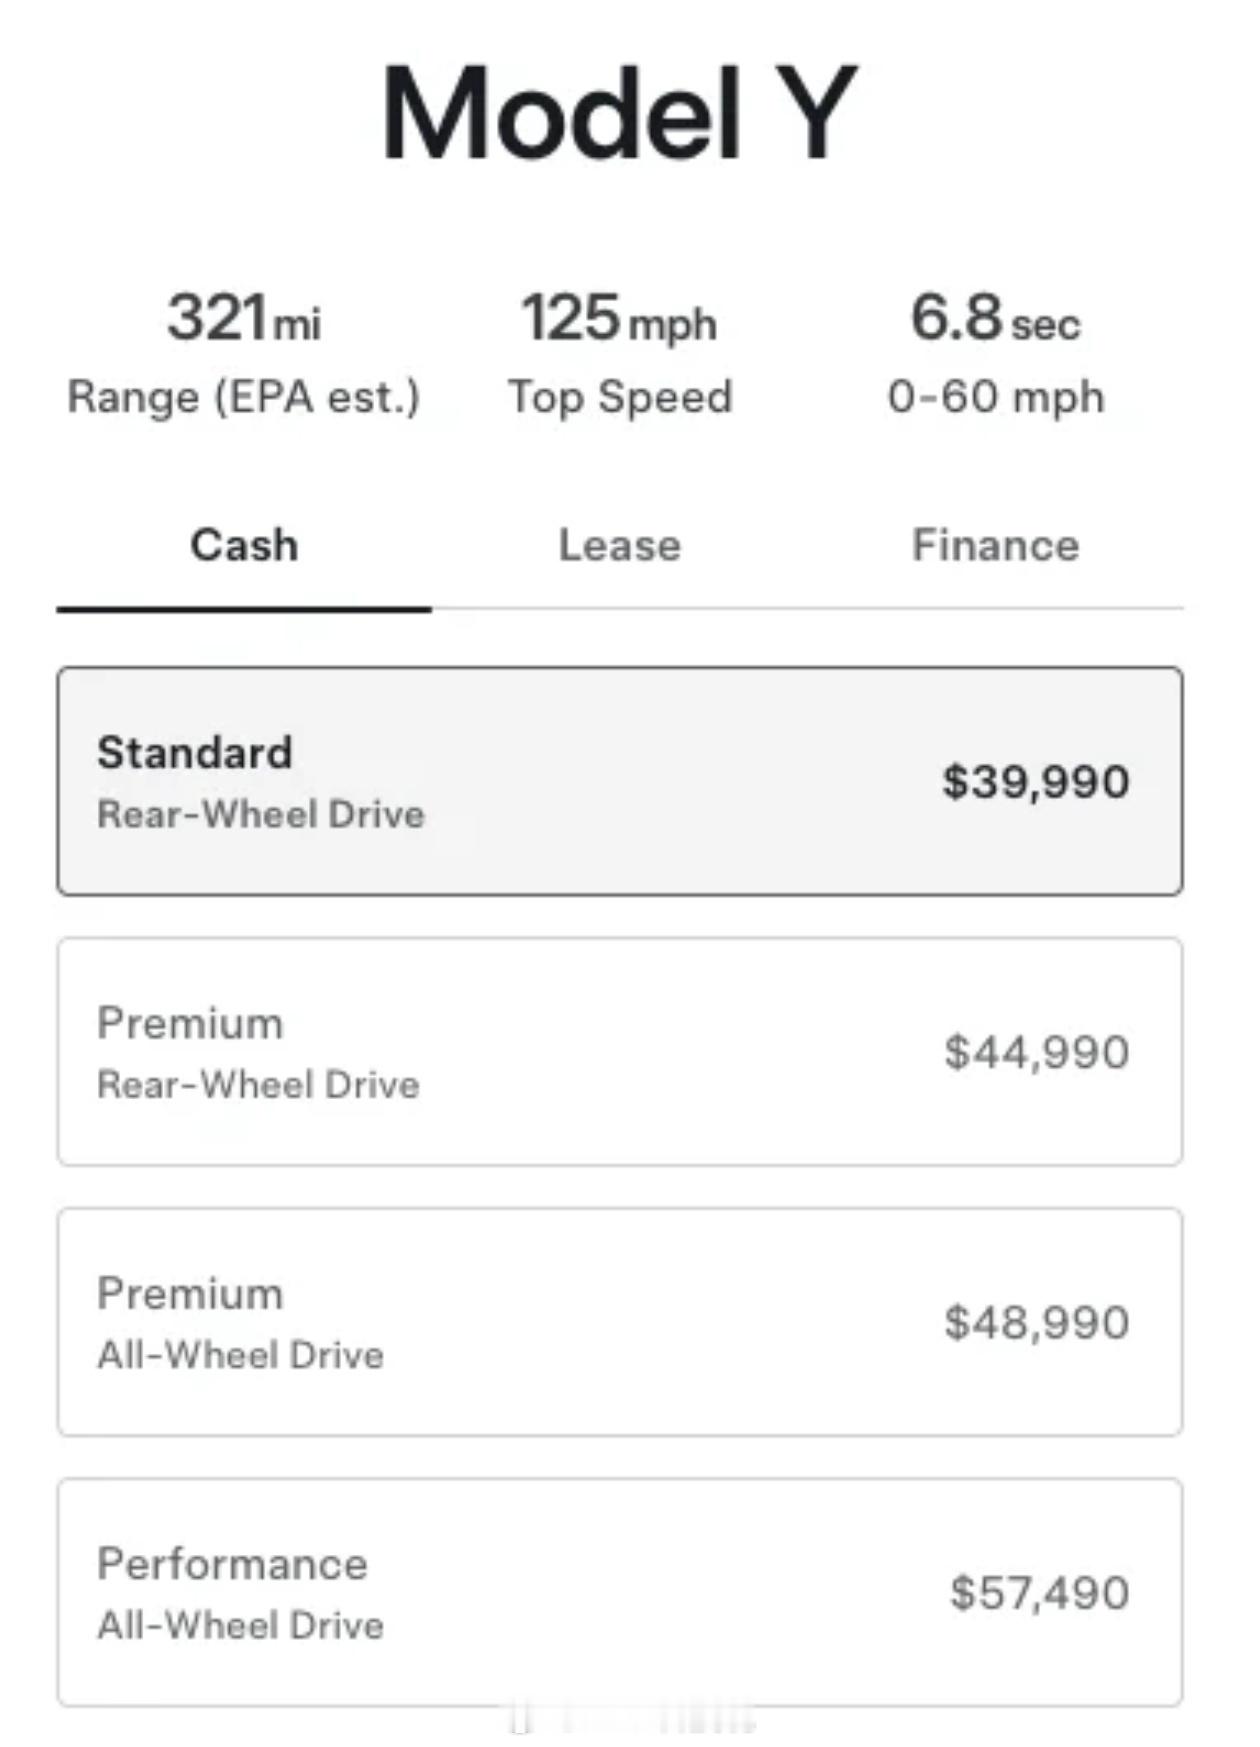Click the 125 mph value
1260x1747 pixels.
(x=619, y=318)
